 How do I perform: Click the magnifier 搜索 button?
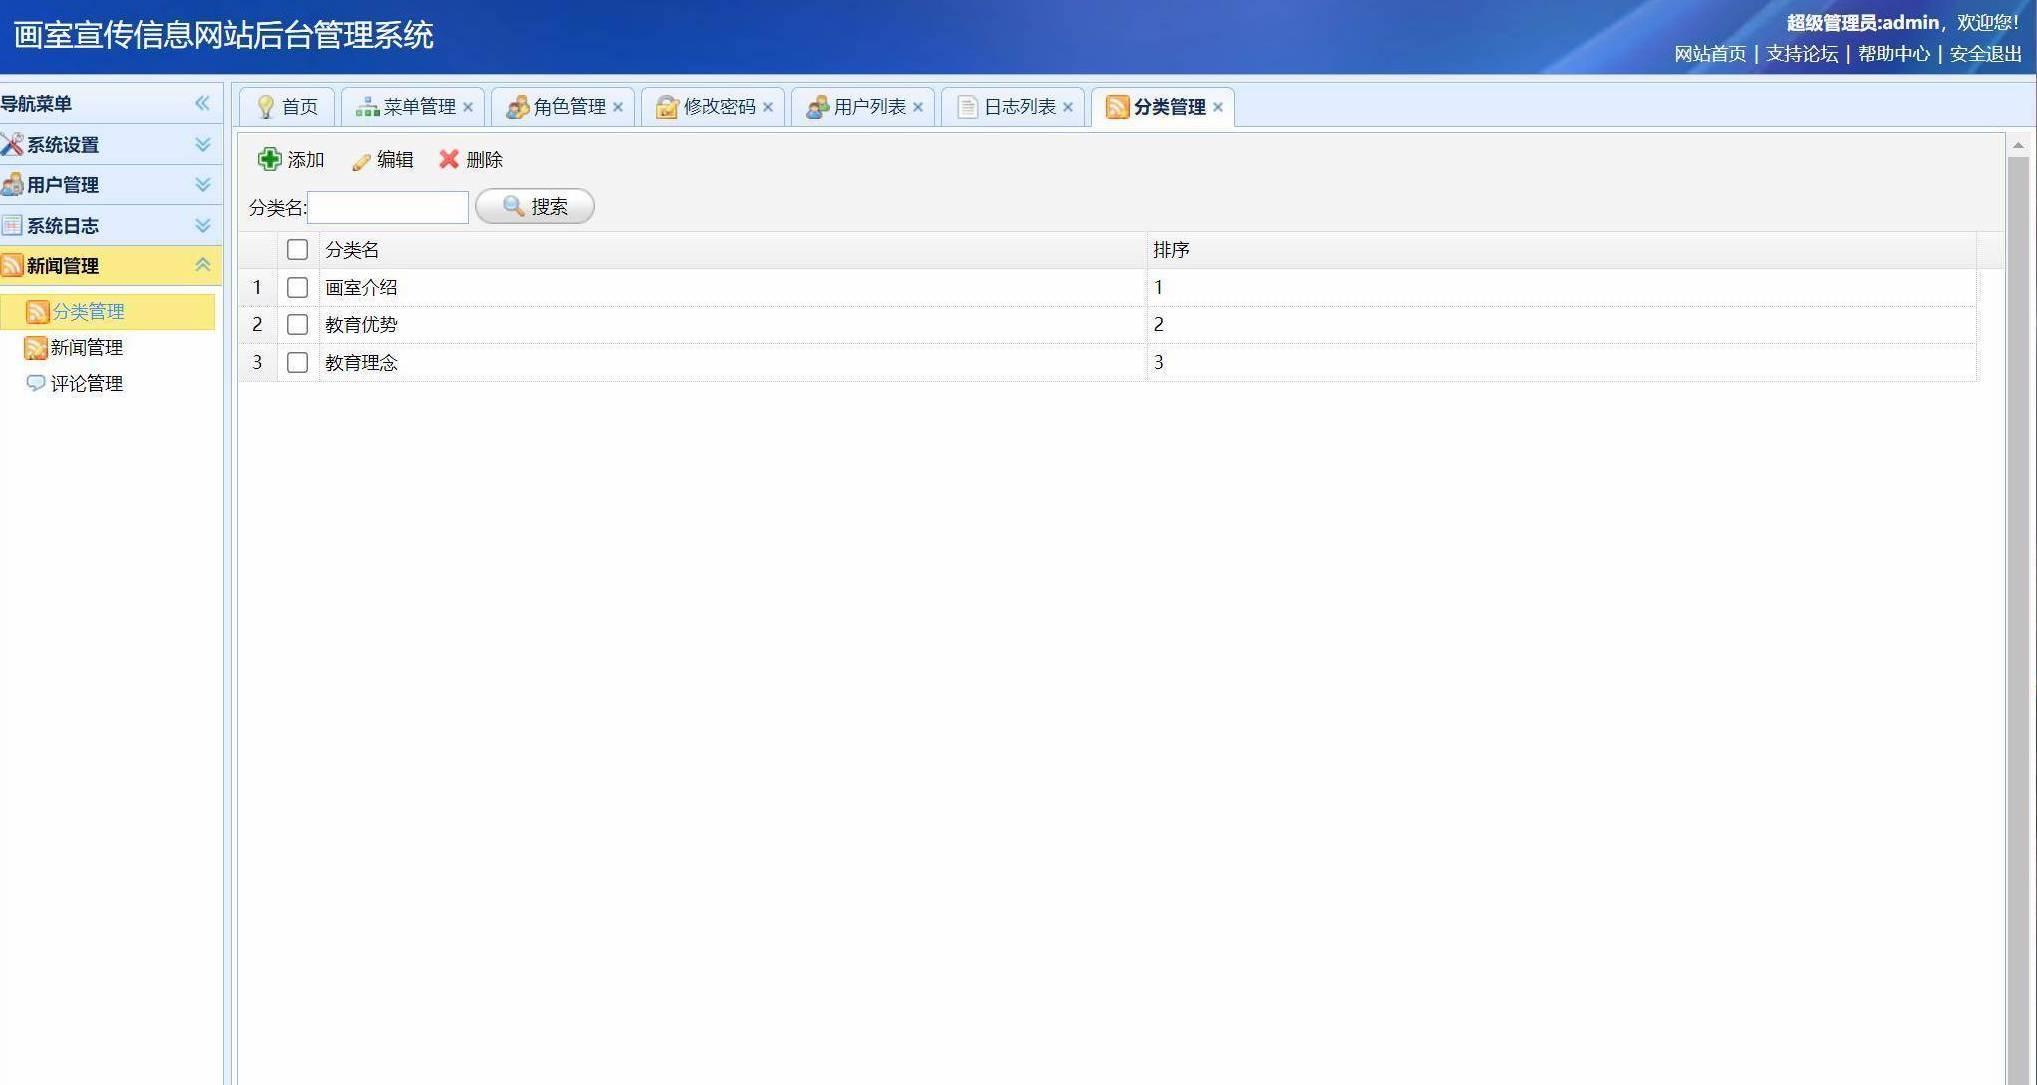535,206
